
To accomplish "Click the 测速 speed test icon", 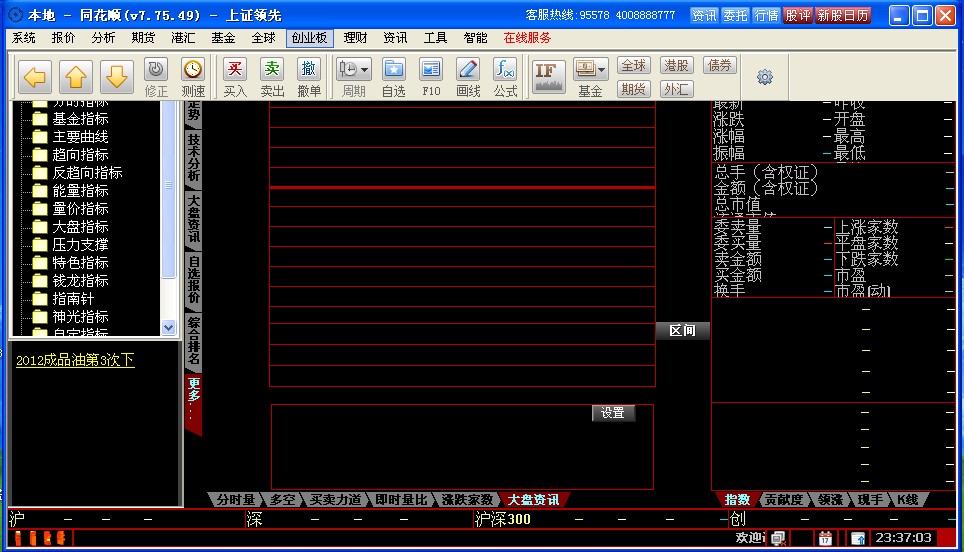I will tap(193, 70).
